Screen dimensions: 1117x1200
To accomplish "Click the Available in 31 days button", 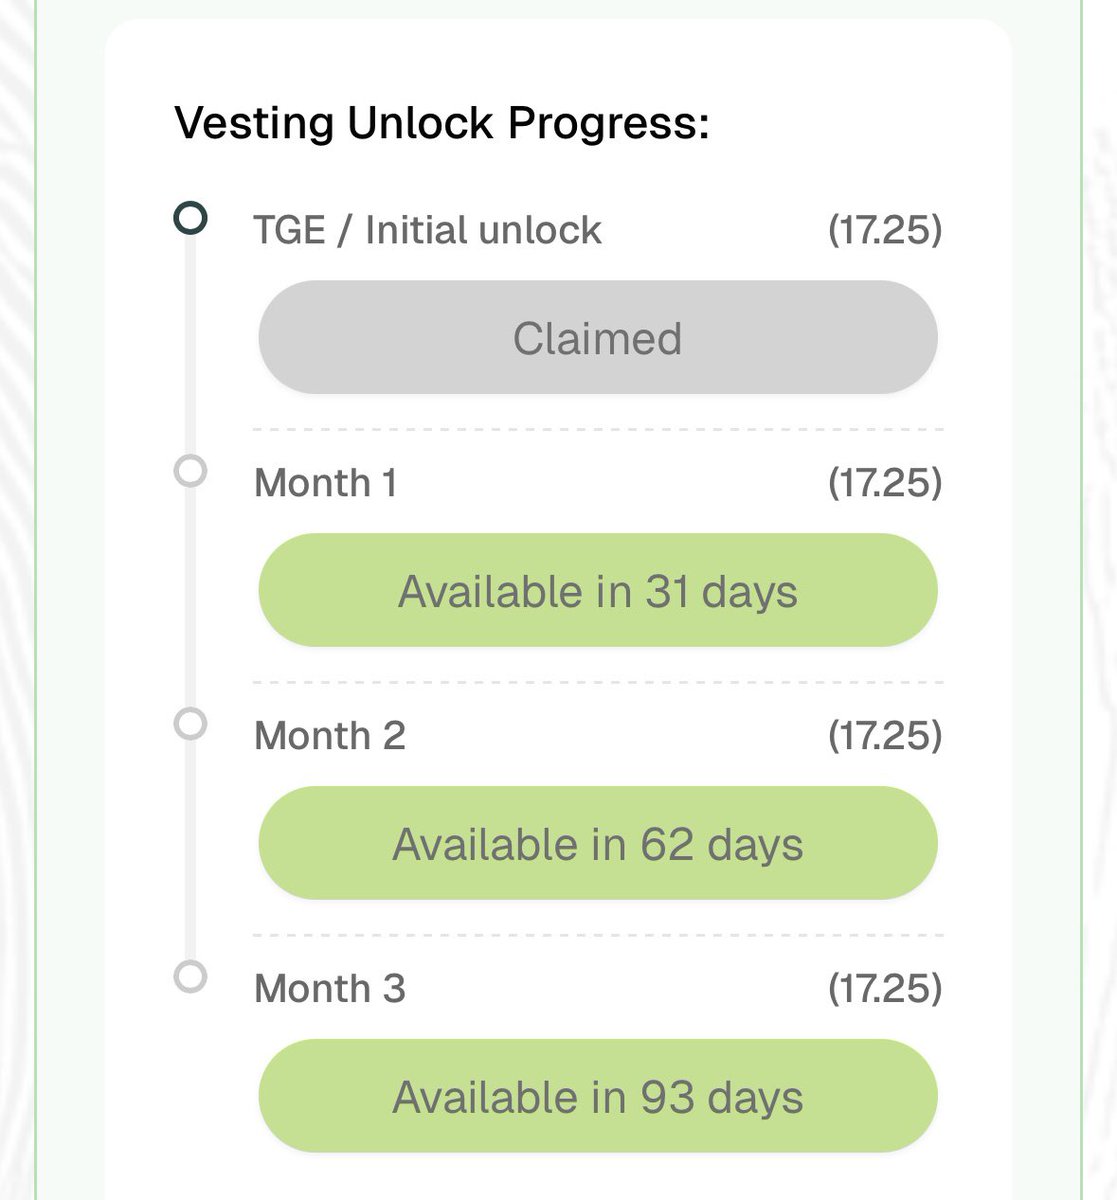I will (598, 591).
